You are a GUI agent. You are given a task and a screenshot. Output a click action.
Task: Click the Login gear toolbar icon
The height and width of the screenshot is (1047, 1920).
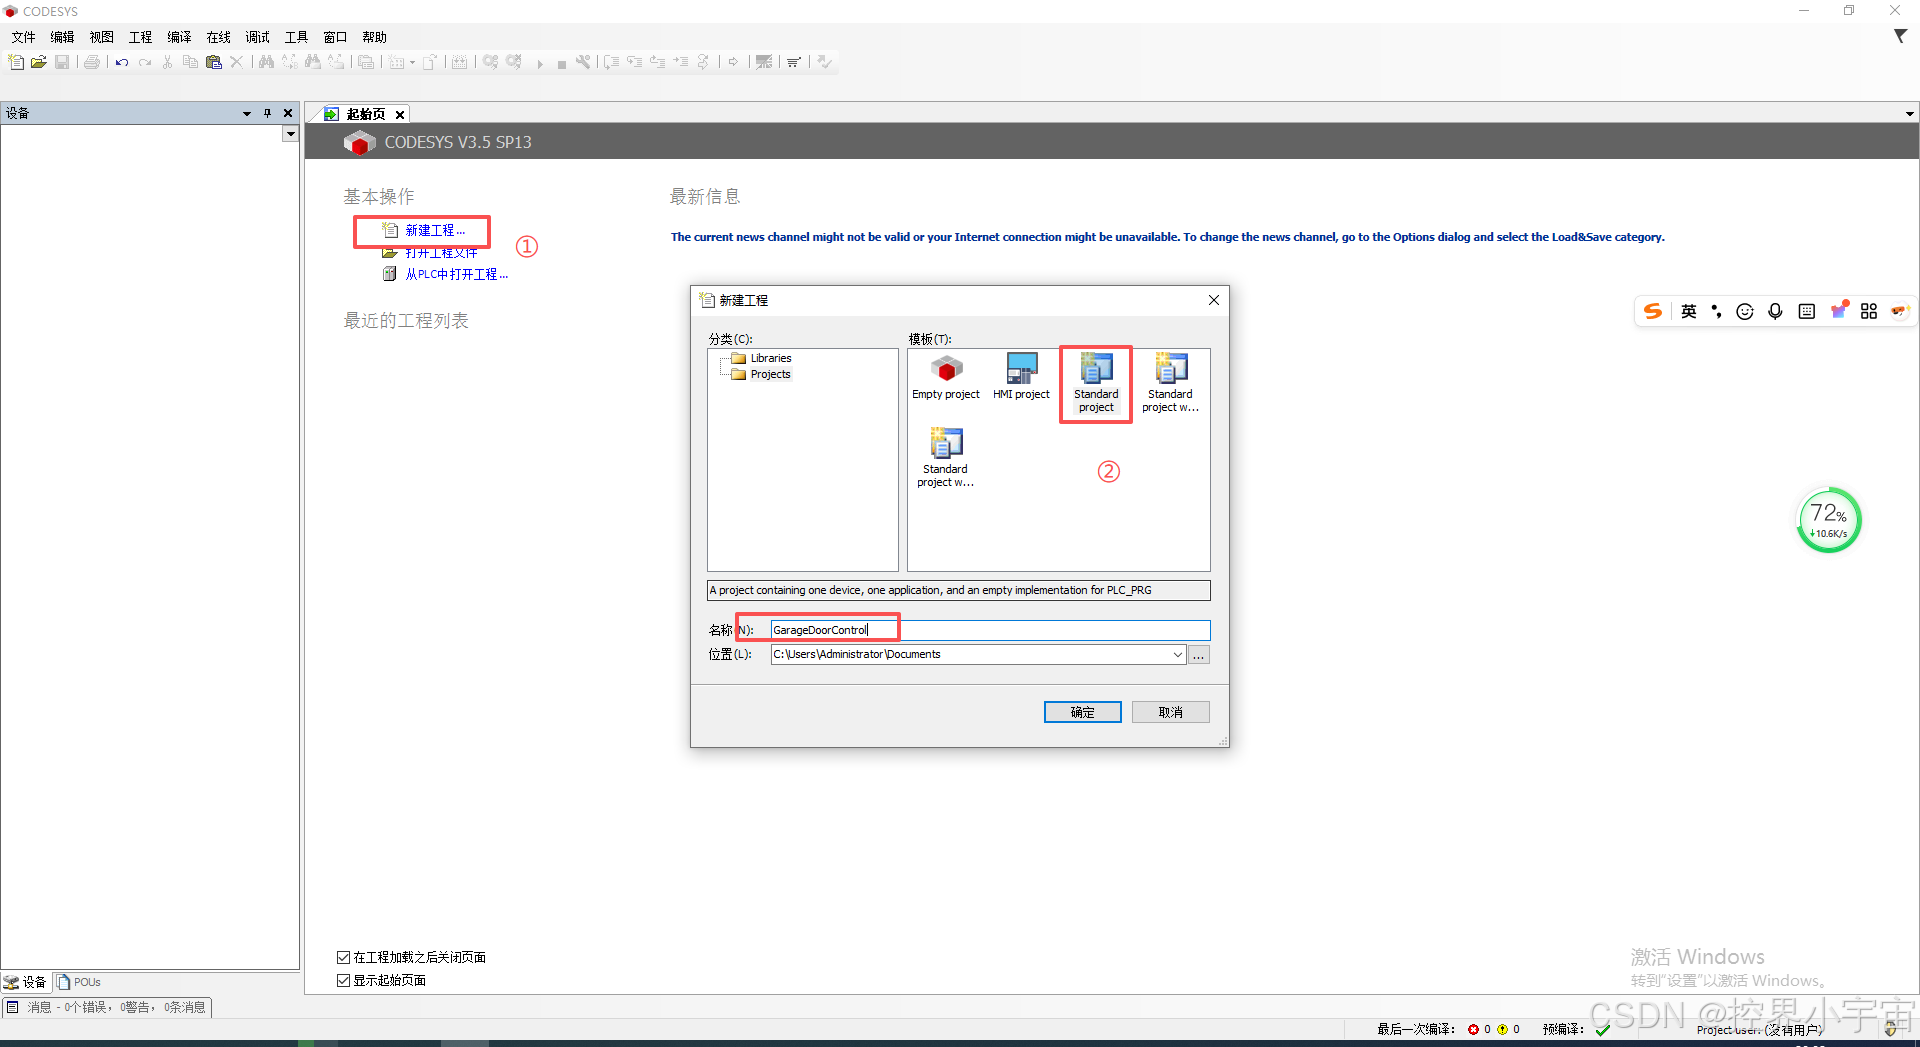tap(490, 62)
